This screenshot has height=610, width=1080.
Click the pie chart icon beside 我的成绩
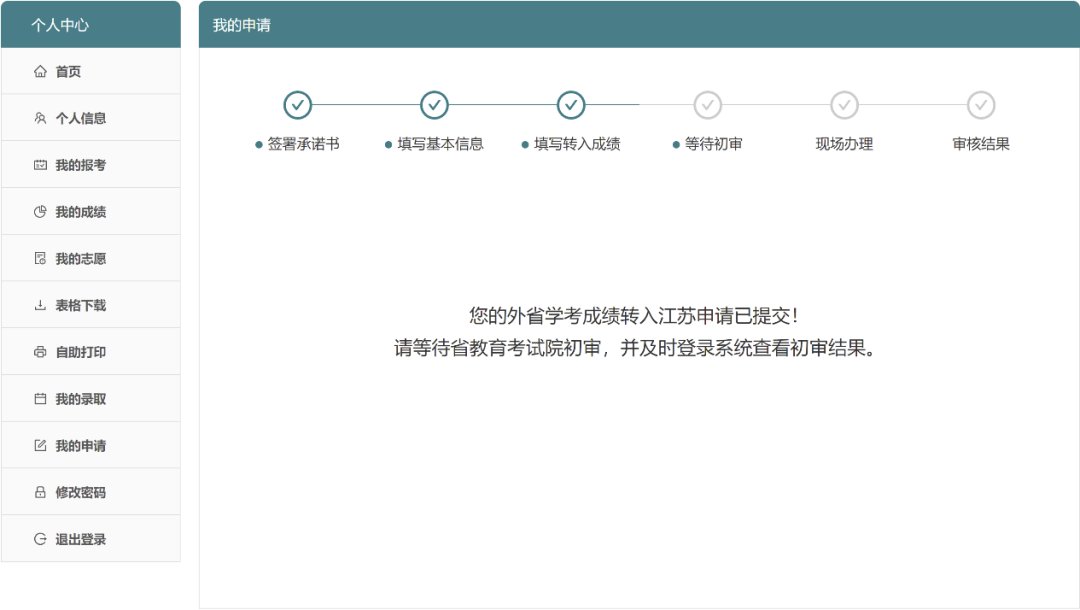40,212
